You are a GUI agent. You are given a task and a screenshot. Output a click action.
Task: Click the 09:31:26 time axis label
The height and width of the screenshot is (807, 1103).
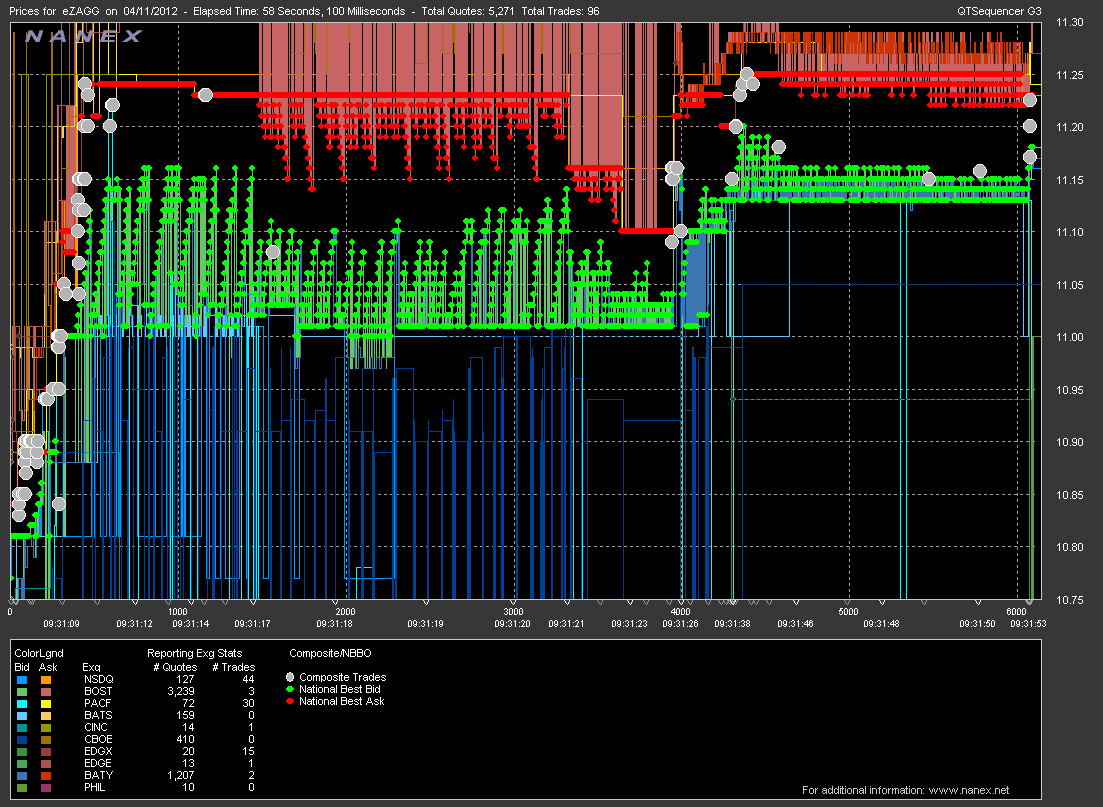pyautogui.click(x=680, y=623)
